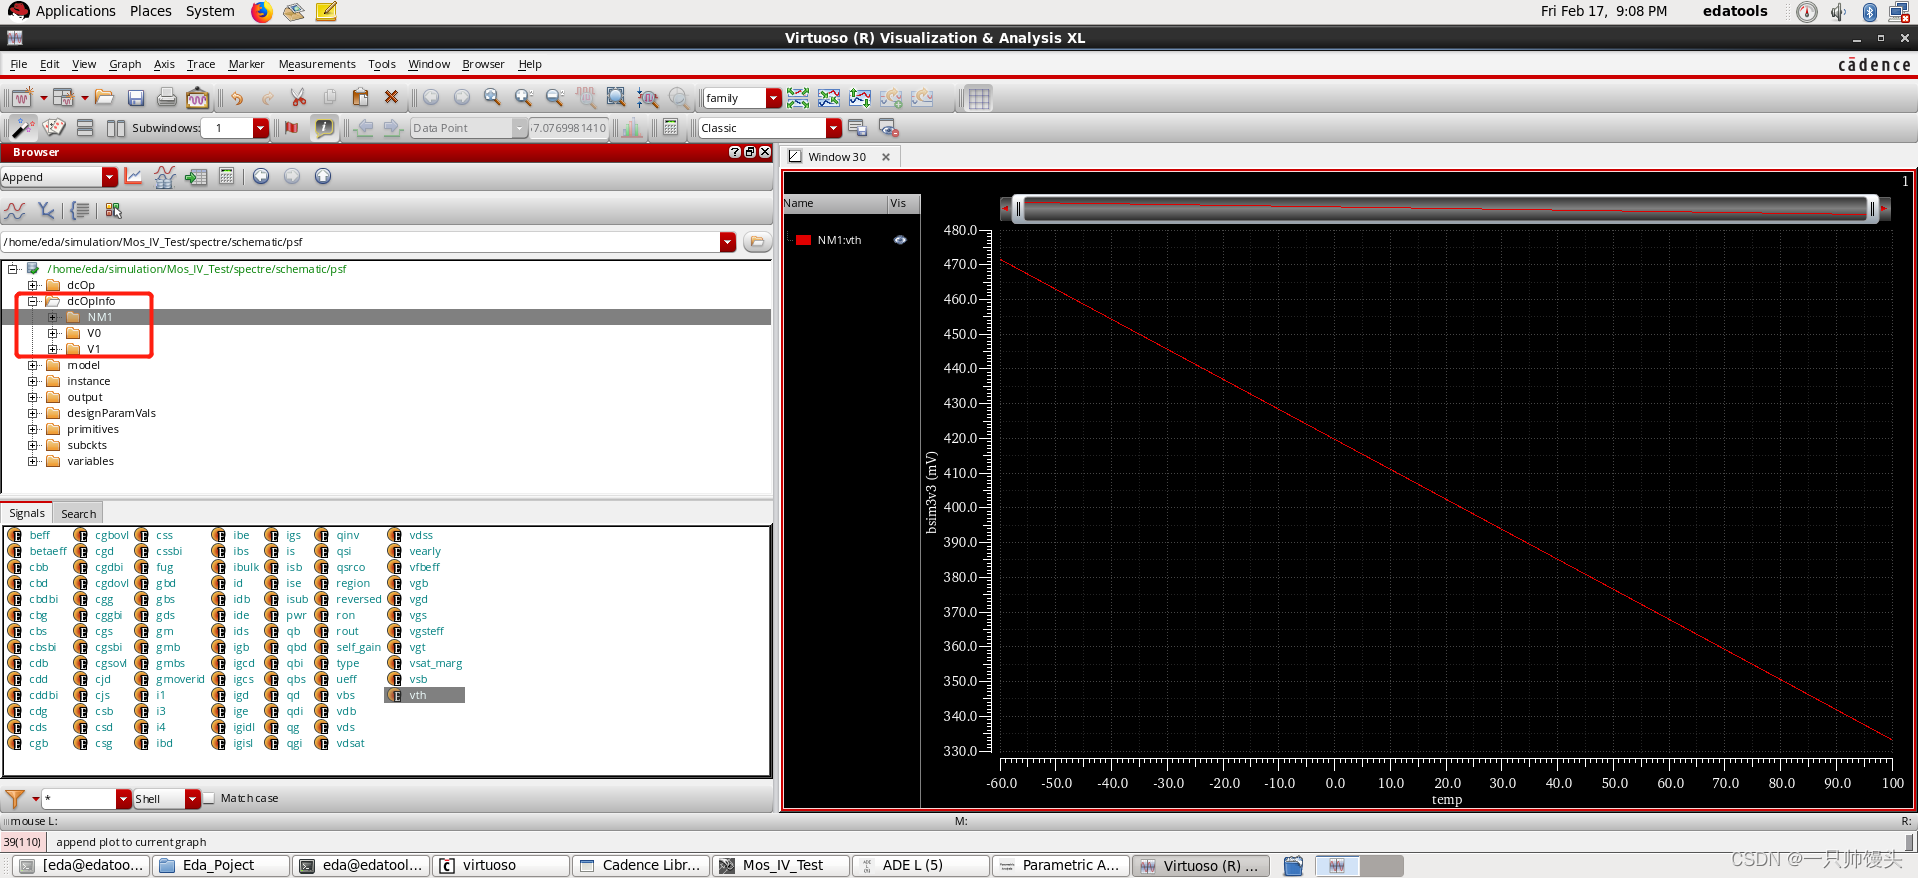Click the Y-axis signal filter icon
The height and width of the screenshot is (878, 1918).
point(46,210)
